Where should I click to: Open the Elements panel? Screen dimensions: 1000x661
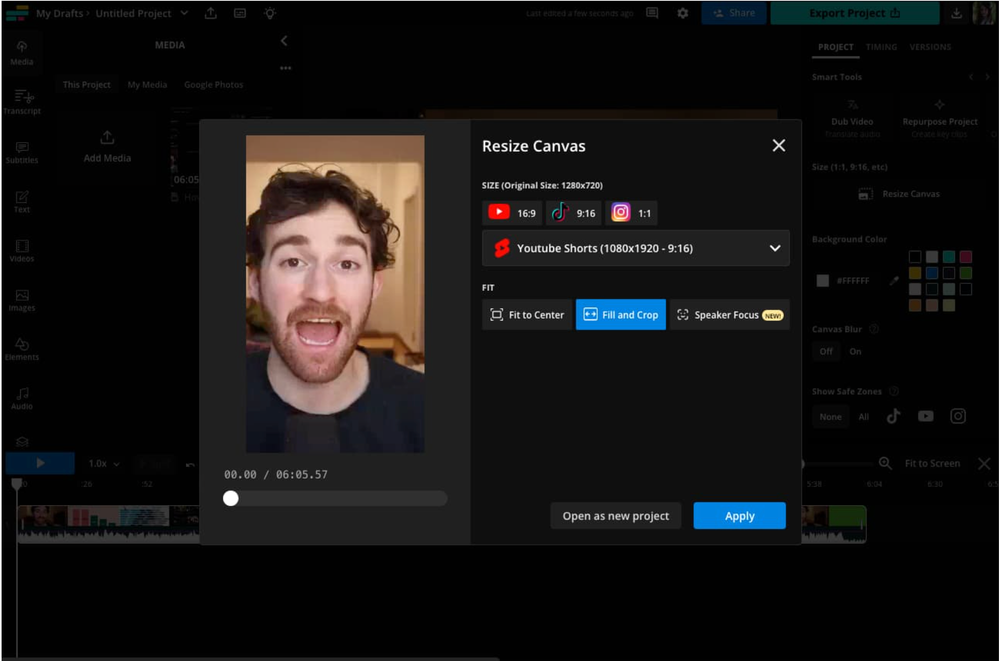click(x=21, y=348)
